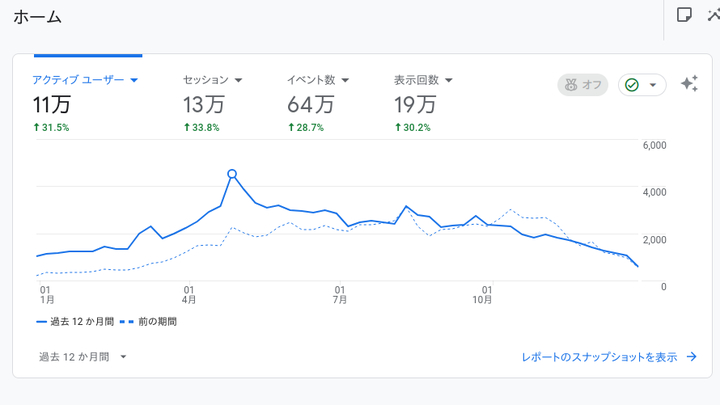Expand the アクティブ ユーザー metric dropdown

point(134,80)
